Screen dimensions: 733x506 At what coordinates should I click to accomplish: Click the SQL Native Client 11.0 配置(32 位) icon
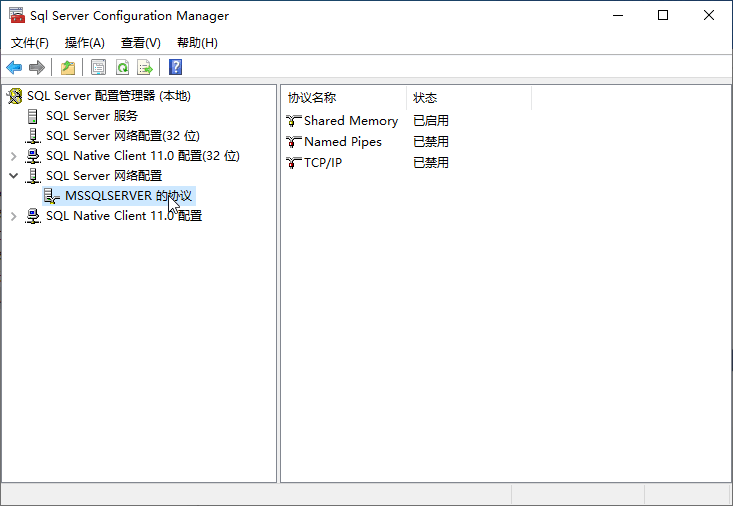pos(33,156)
